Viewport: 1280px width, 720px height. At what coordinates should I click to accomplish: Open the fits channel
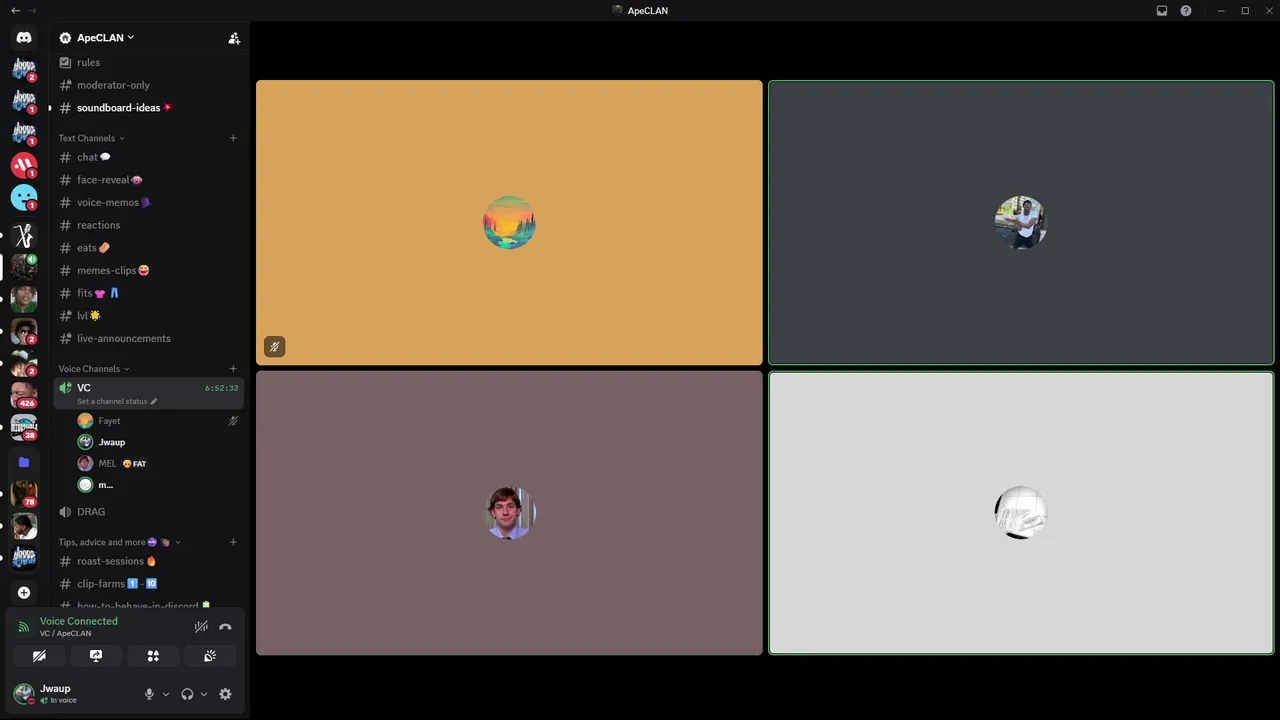(x=148, y=293)
